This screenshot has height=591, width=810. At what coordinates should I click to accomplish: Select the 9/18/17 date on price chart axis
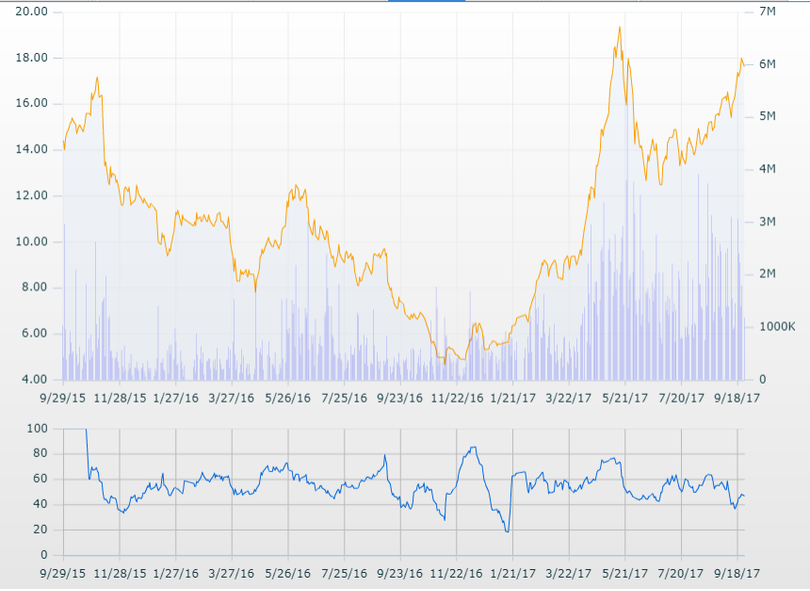(x=738, y=396)
